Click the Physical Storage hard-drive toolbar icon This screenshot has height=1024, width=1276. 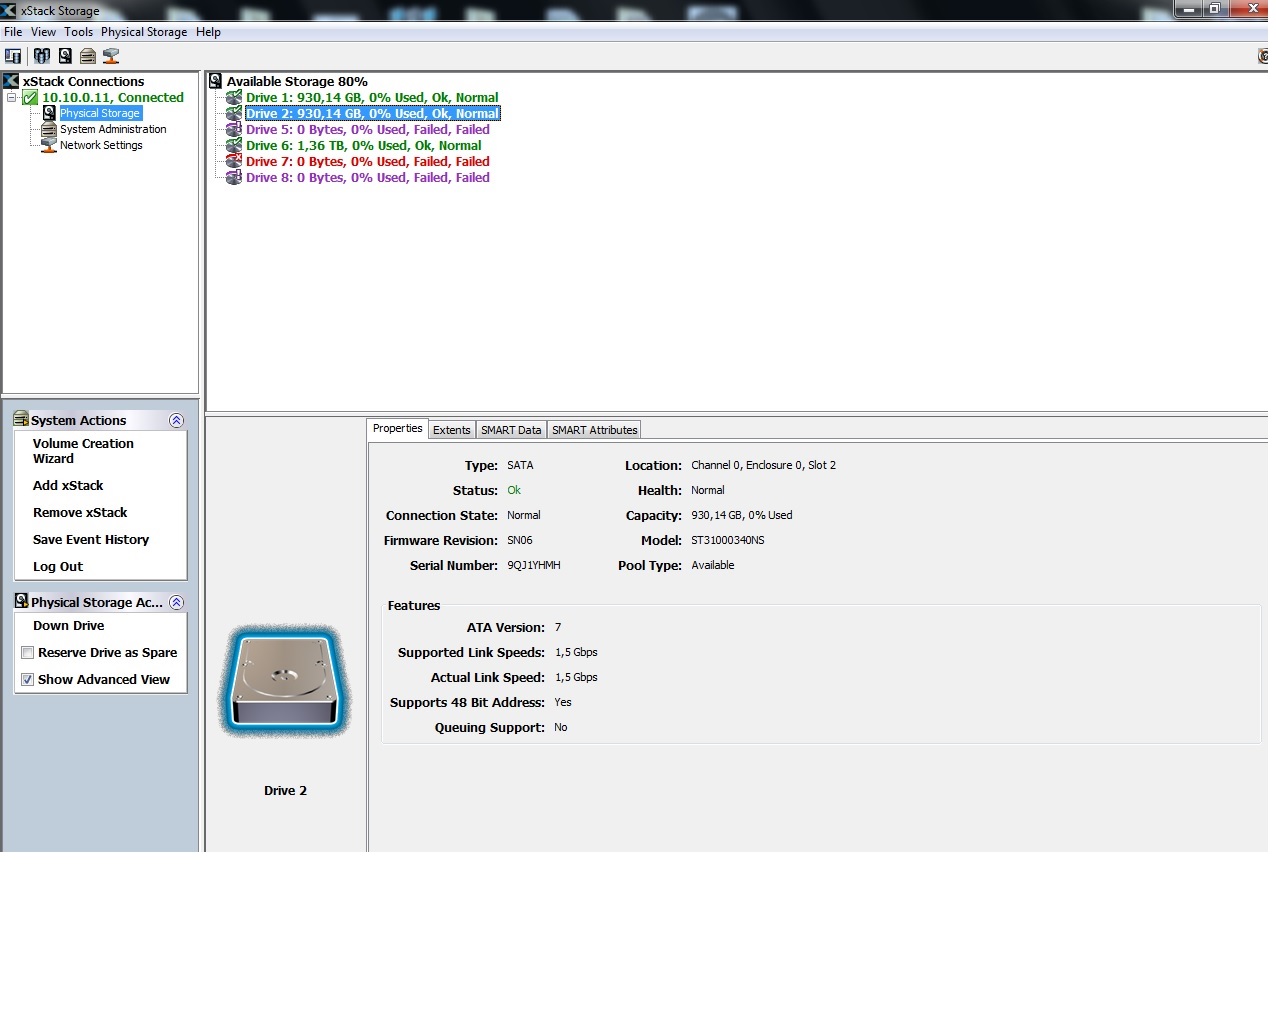(65, 56)
